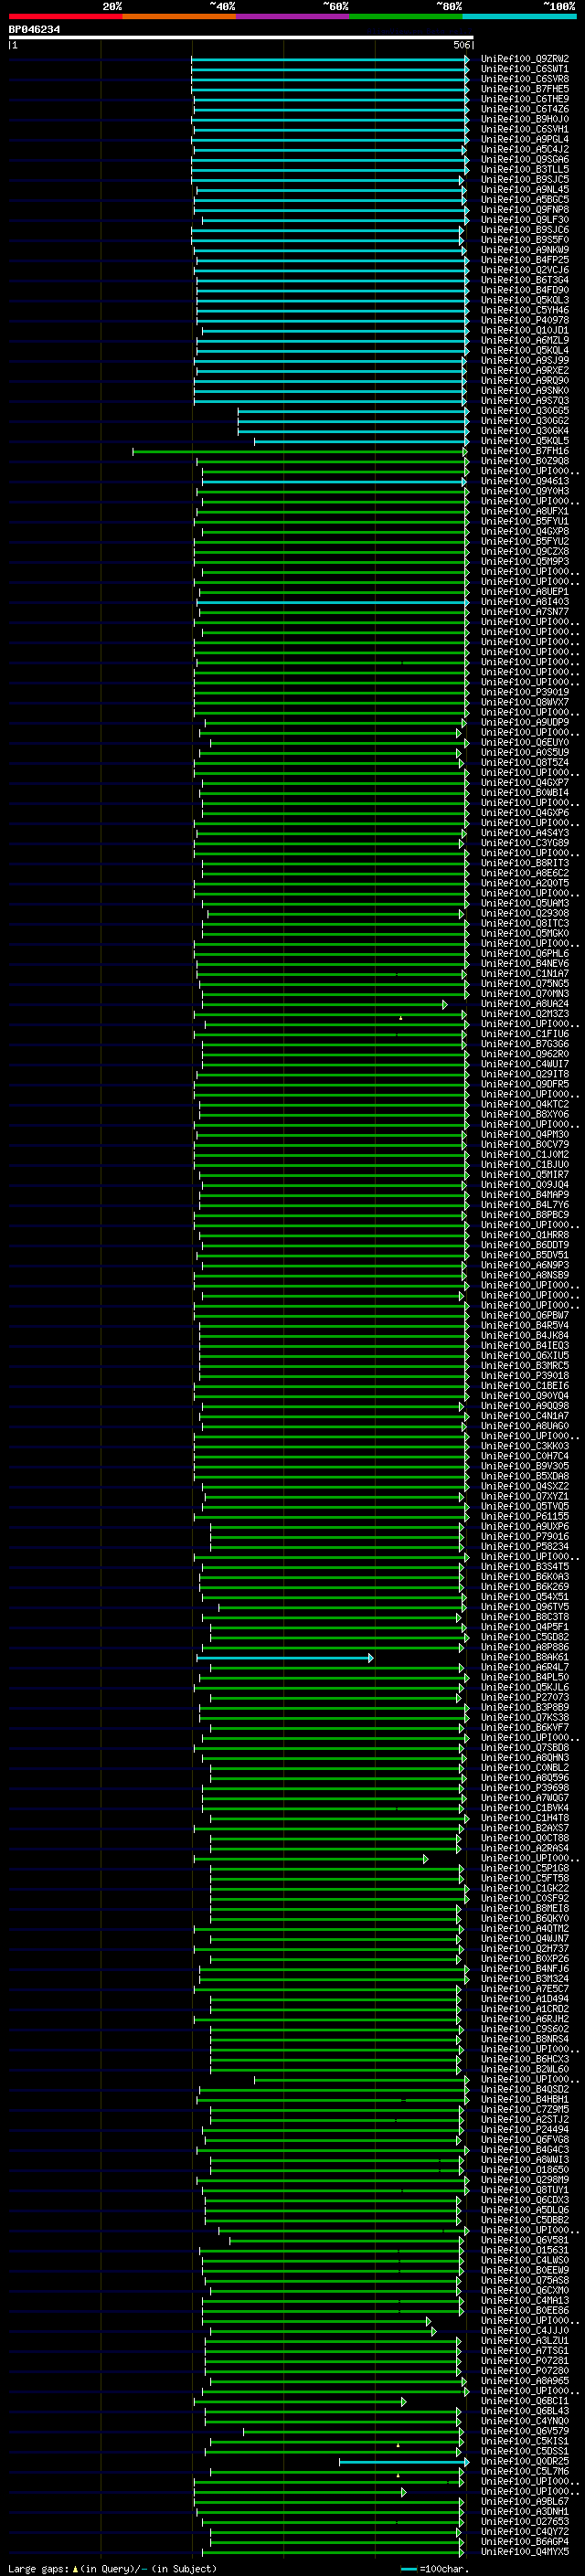Select hit UniRef100_C4JJJ0
Image resolution: width=585 pixels, height=2576 pixels.
[525, 2331]
